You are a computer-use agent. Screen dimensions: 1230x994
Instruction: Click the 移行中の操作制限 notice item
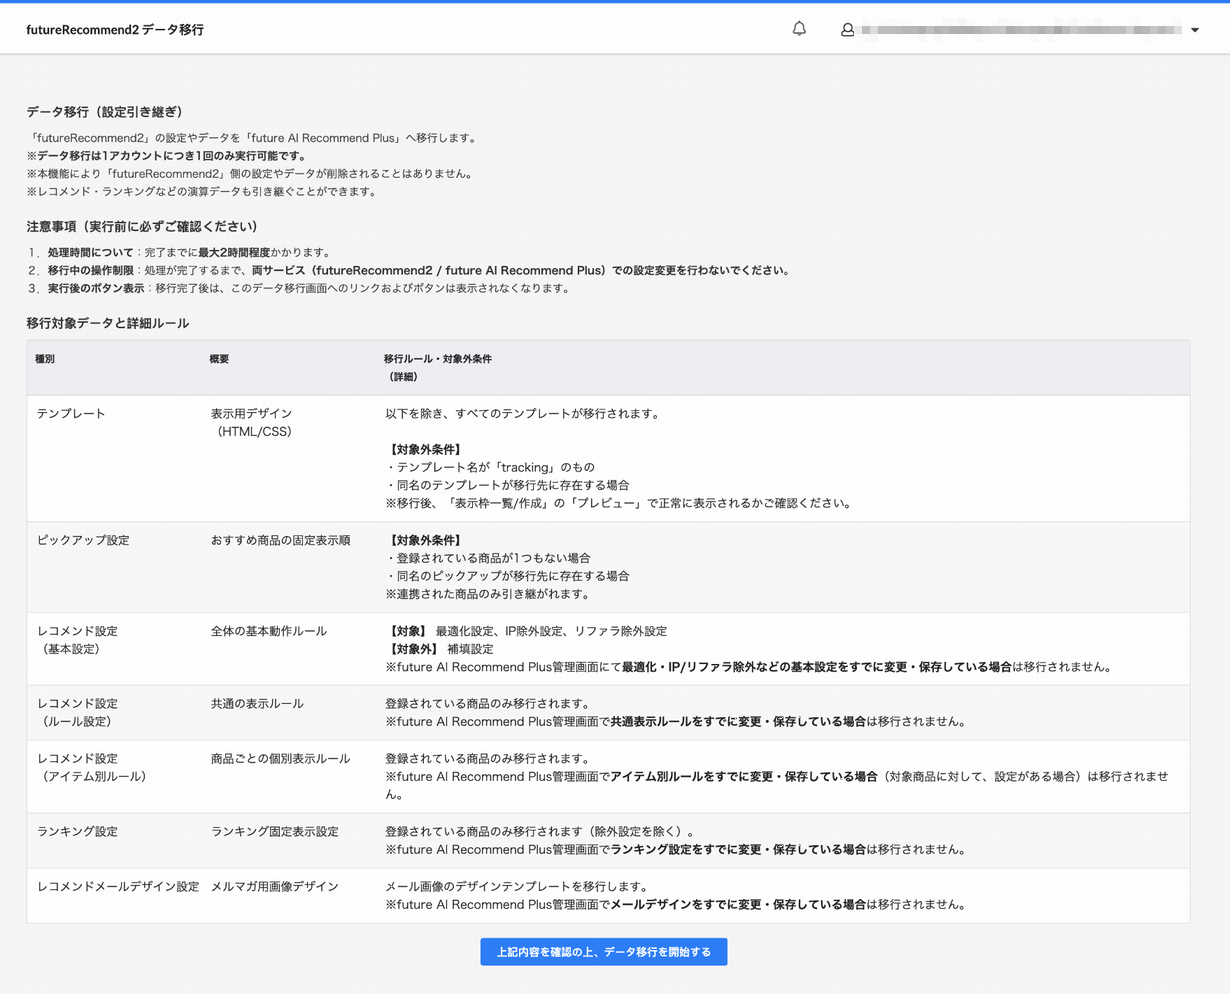[x=408, y=270]
